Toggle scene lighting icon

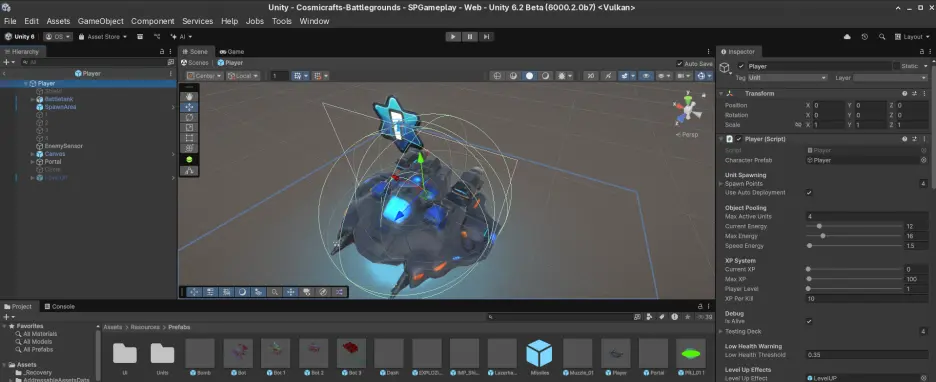(x=608, y=76)
